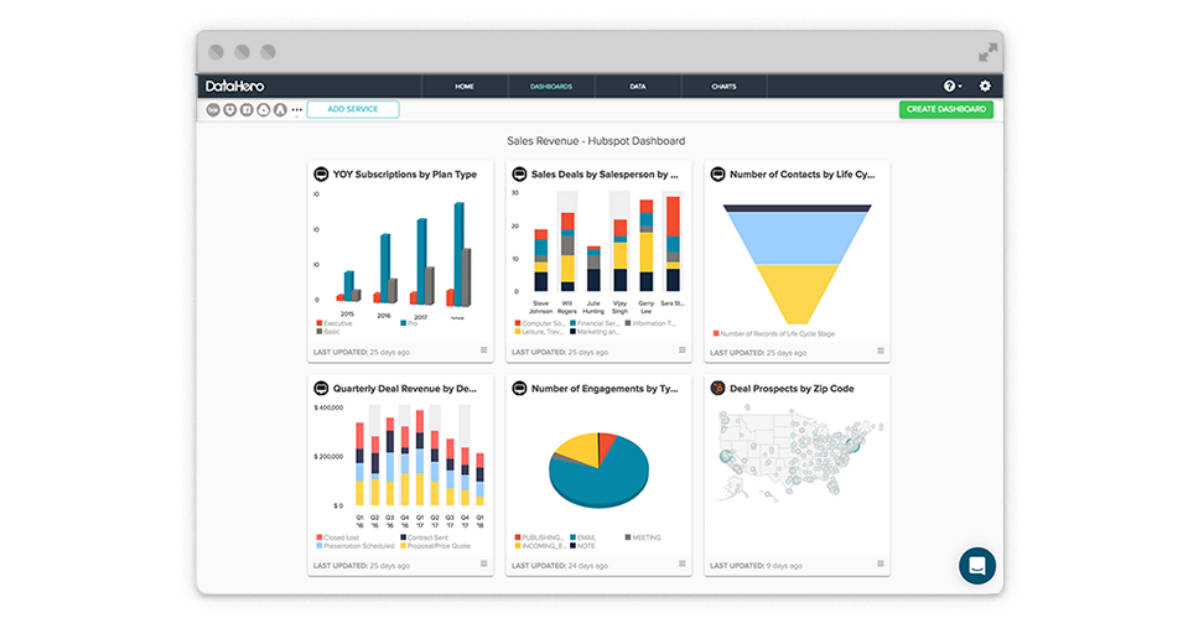Viewport: 1200px width, 630px height.
Task: Open chart options on Quarterly Deal Revenue card
Action: click(x=484, y=564)
